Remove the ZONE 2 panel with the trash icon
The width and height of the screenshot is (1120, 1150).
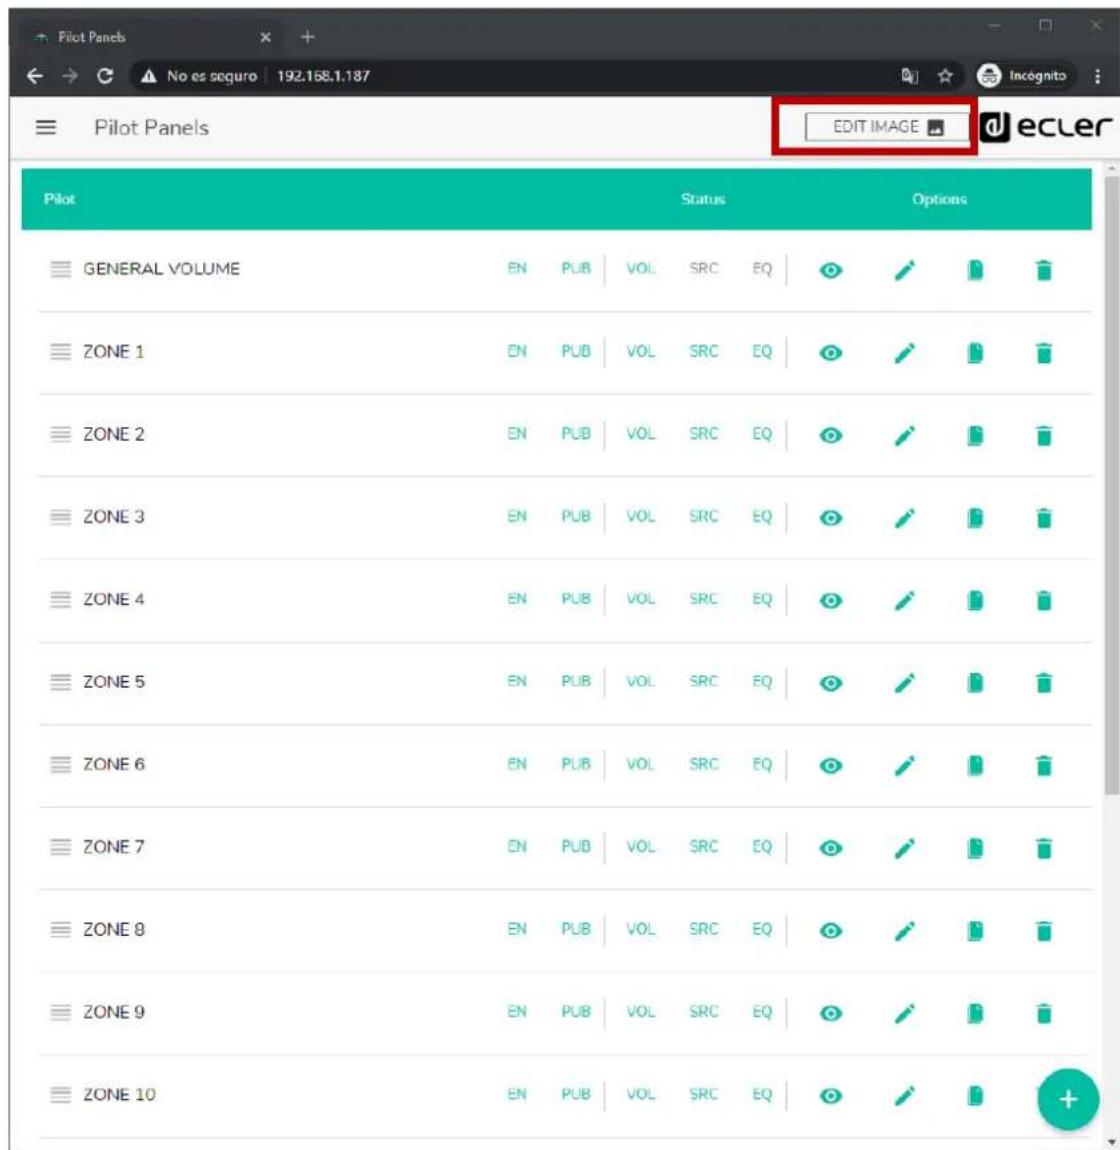(x=1044, y=436)
